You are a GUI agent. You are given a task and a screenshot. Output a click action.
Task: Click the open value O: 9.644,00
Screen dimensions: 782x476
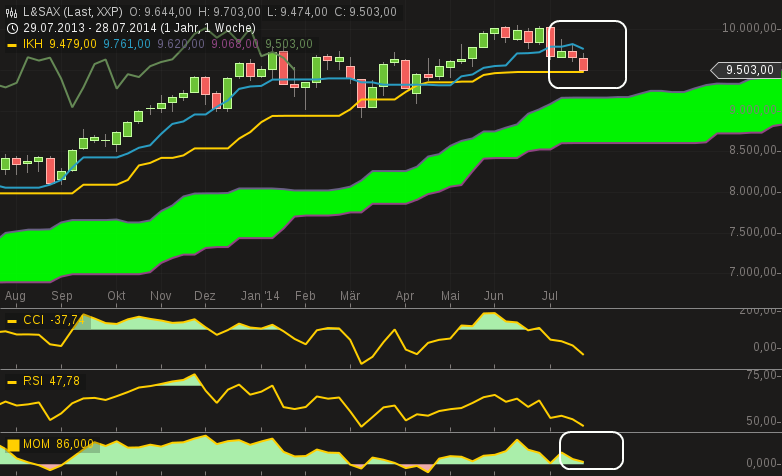coord(160,12)
